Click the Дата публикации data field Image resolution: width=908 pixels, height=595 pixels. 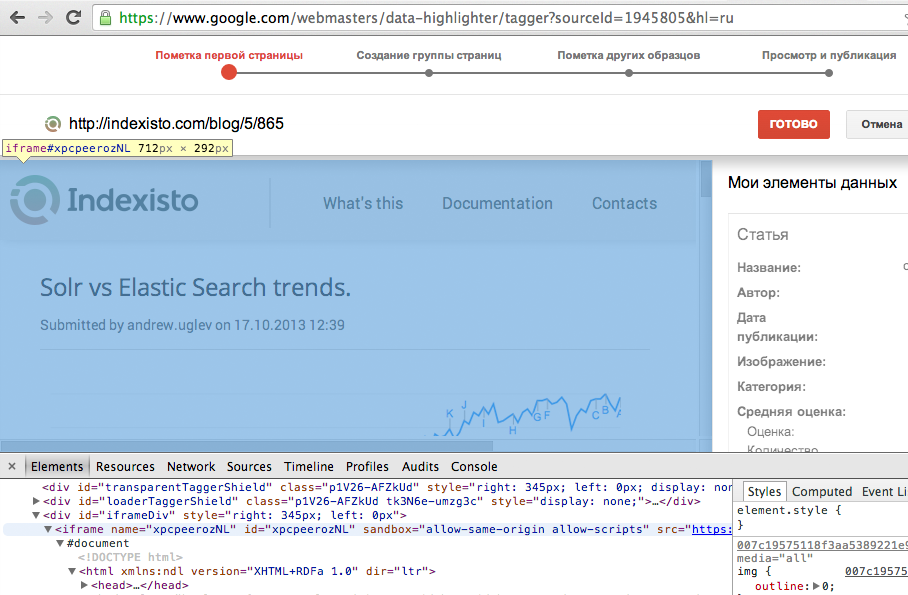click(777, 327)
